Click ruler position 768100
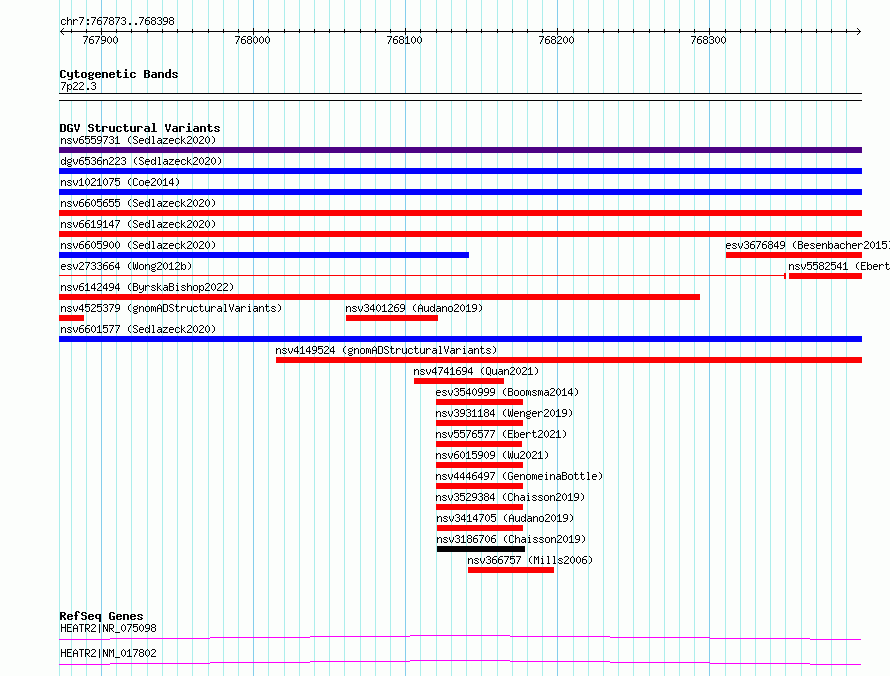Image resolution: width=890 pixels, height=676 pixels. click(405, 40)
